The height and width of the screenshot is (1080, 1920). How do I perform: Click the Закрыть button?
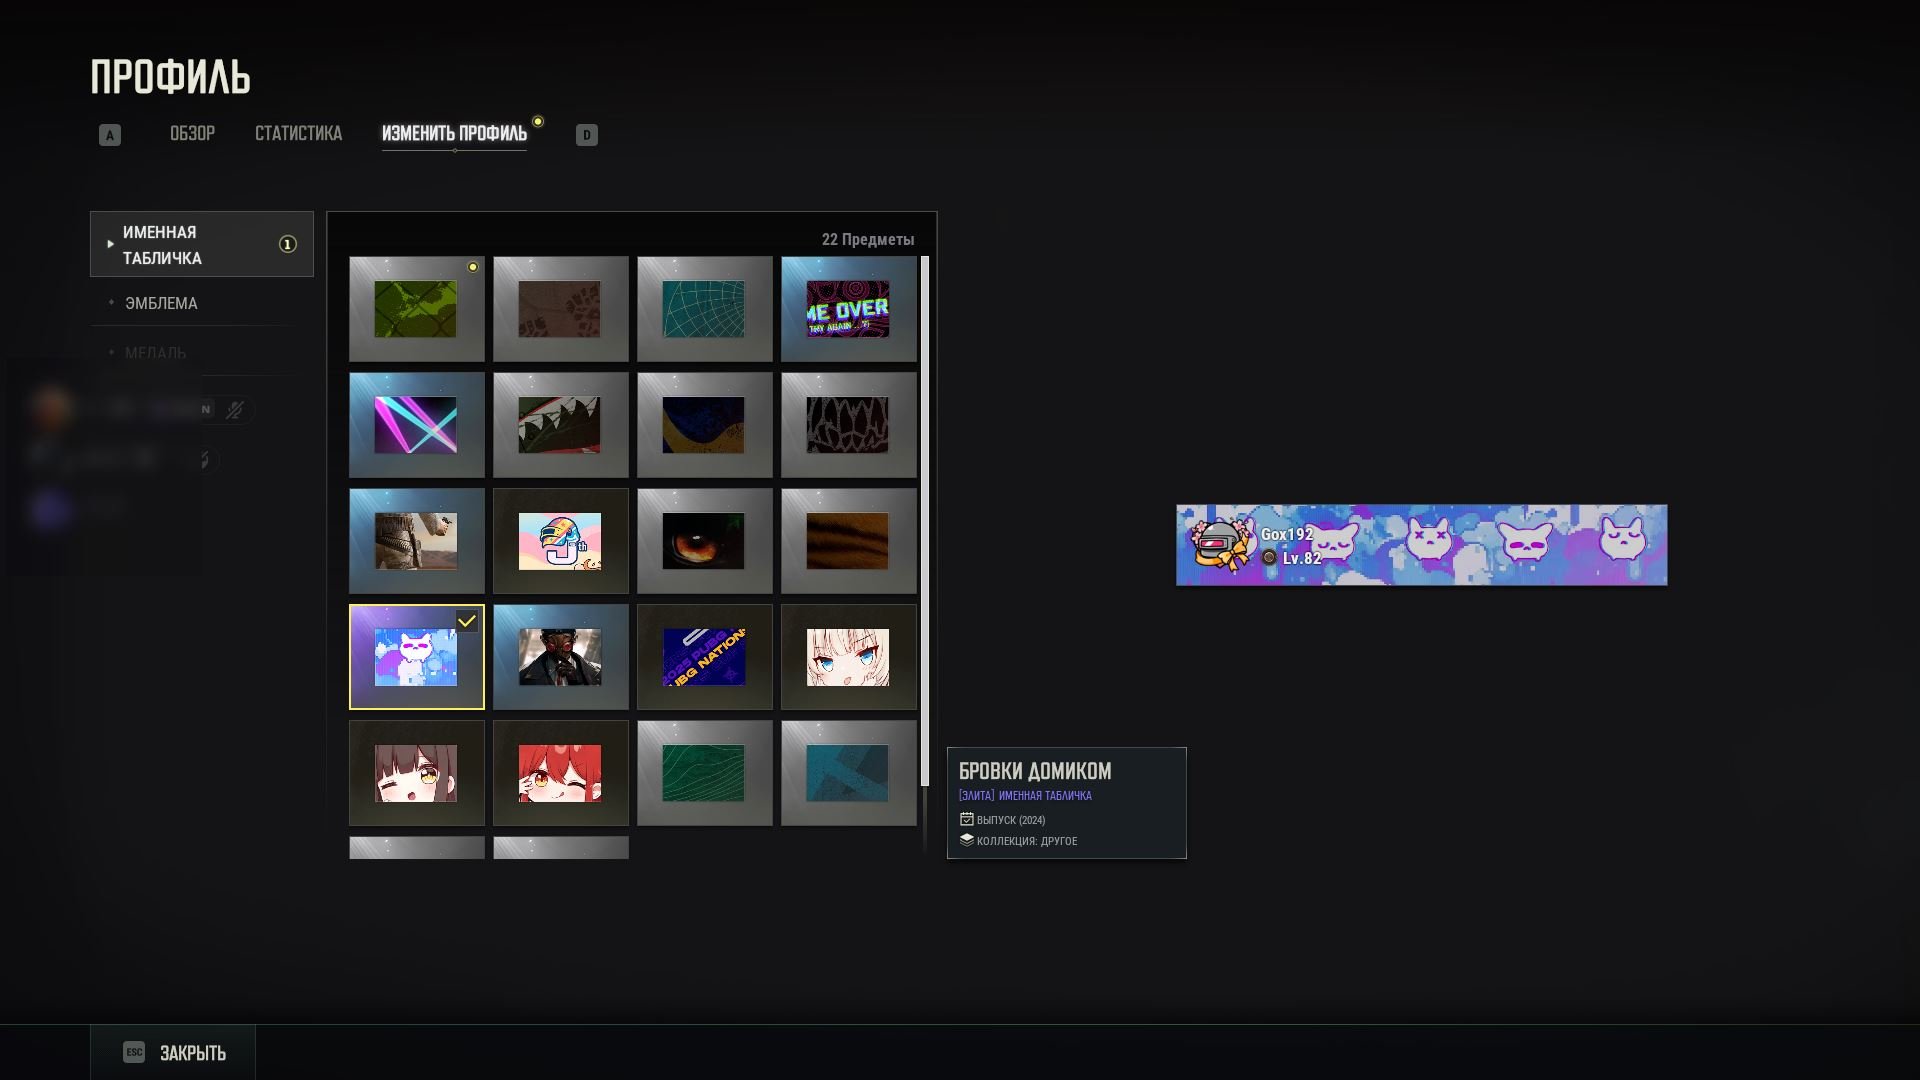point(173,1053)
